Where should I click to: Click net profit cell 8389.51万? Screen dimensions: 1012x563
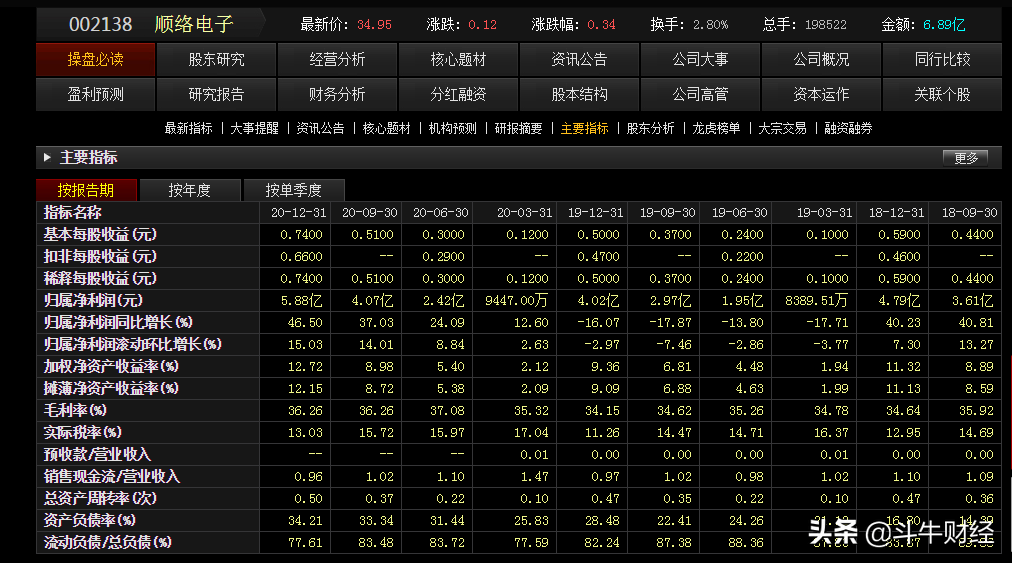coord(816,301)
